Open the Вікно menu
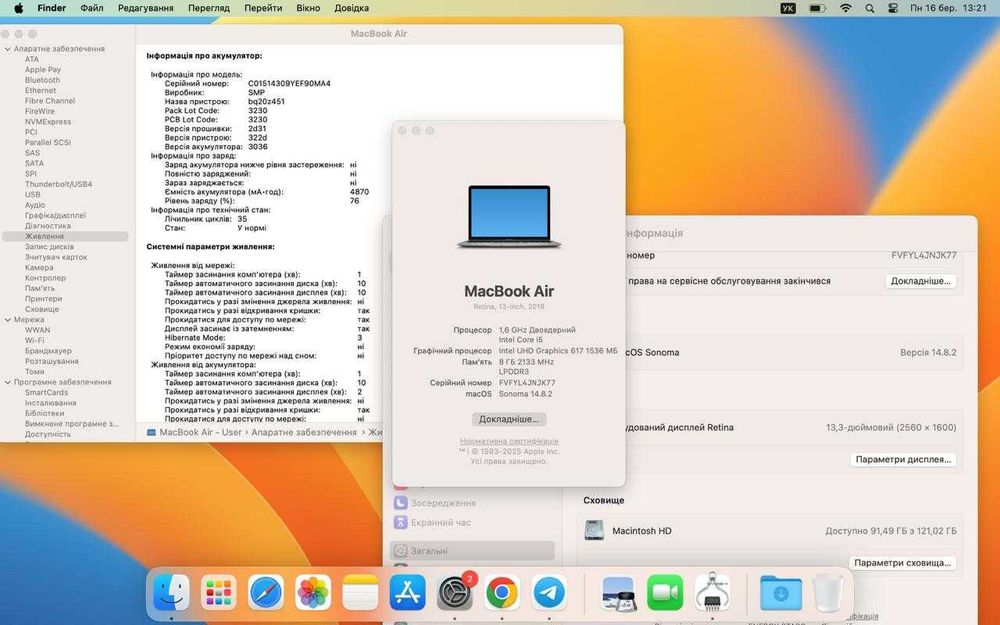This screenshot has height=625, width=1000. [308, 8]
